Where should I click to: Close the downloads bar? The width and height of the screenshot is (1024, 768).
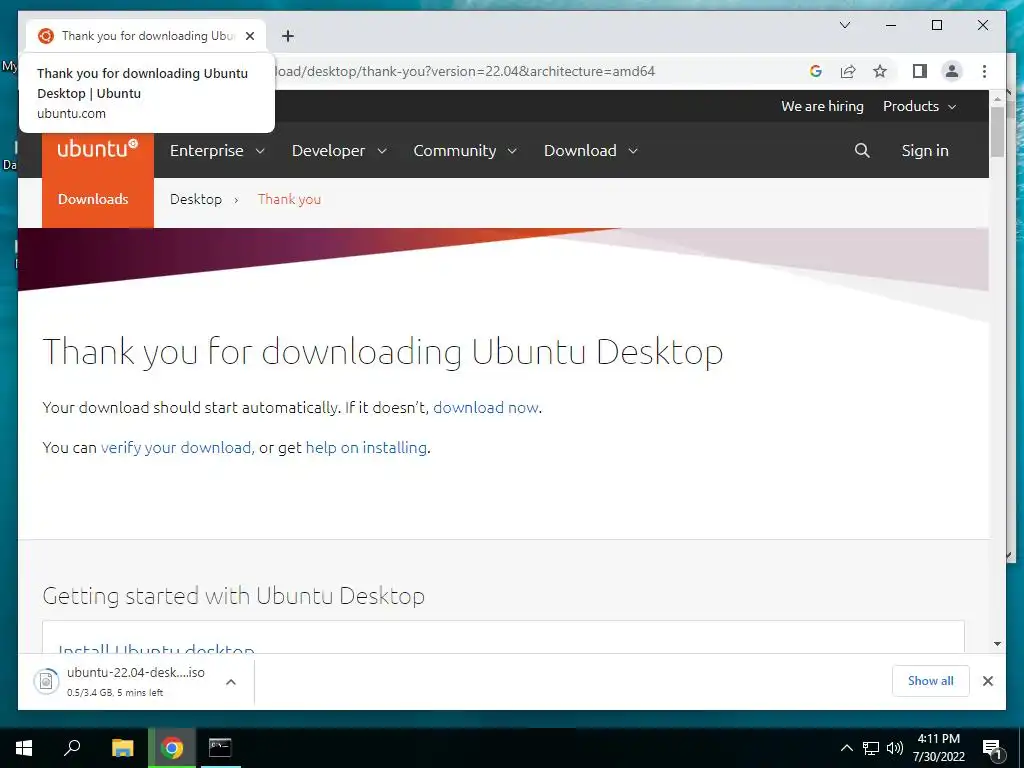pyautogui.click(x=988, y=681)
